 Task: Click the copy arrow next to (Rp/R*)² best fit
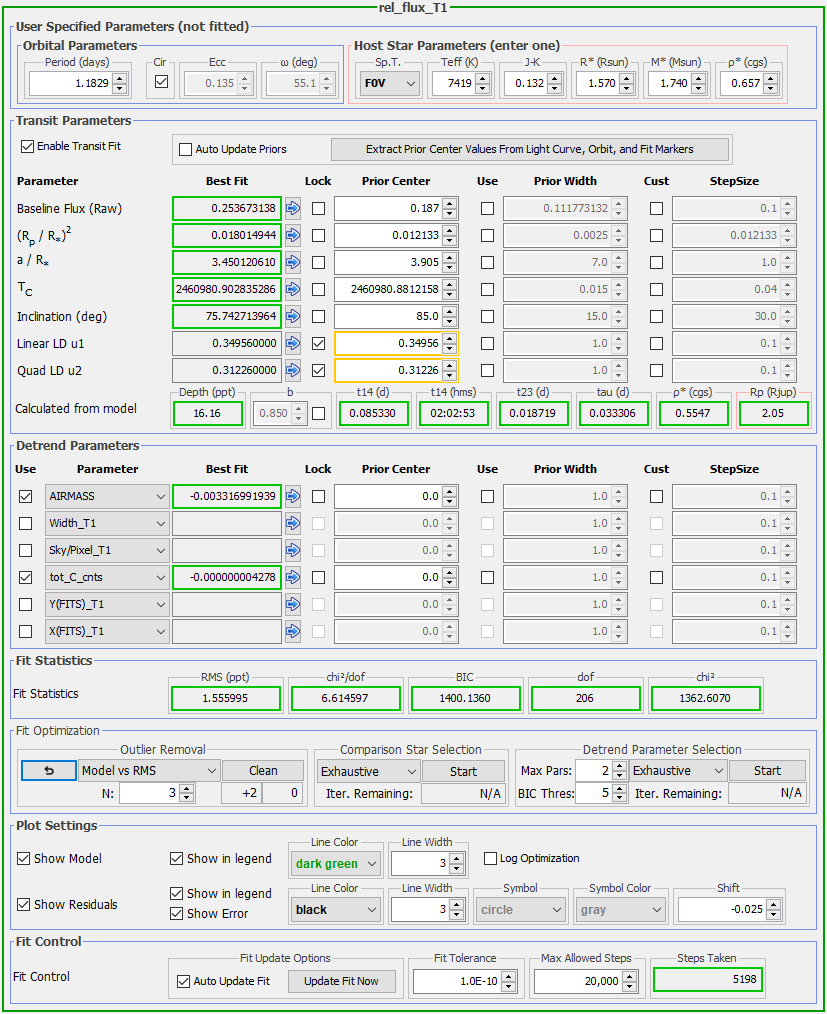(293, 236)
